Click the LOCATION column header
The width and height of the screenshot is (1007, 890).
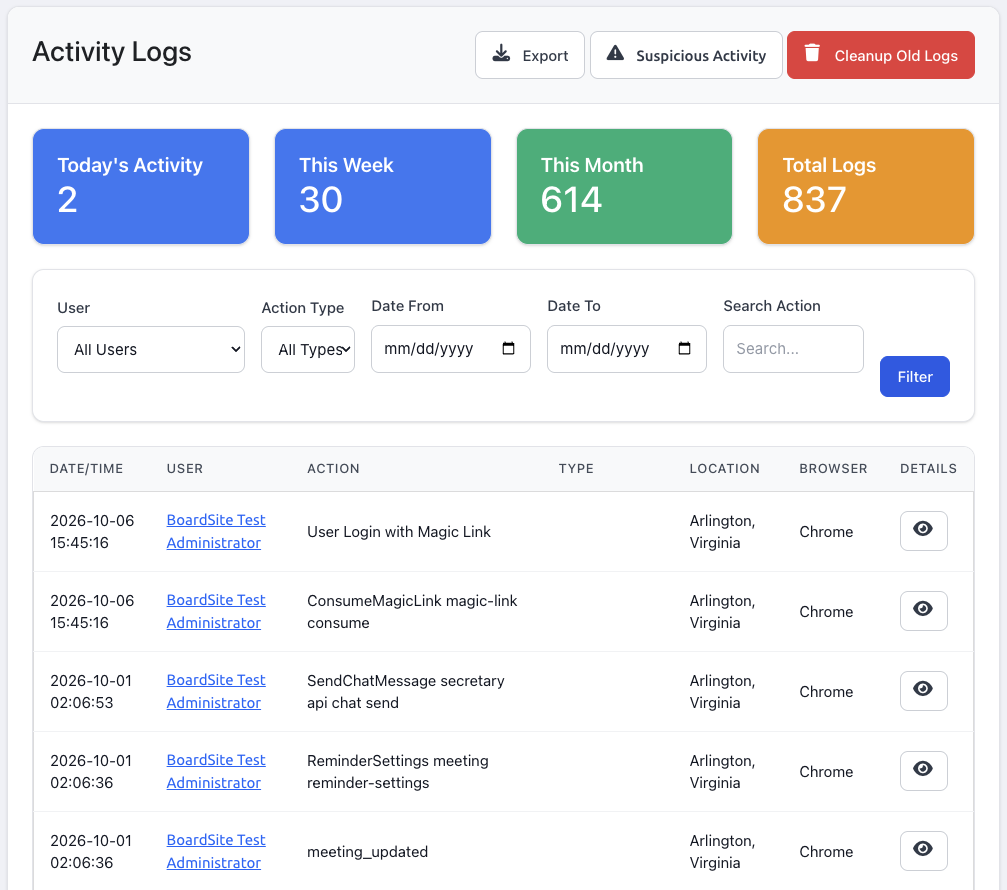click(724, 469)
